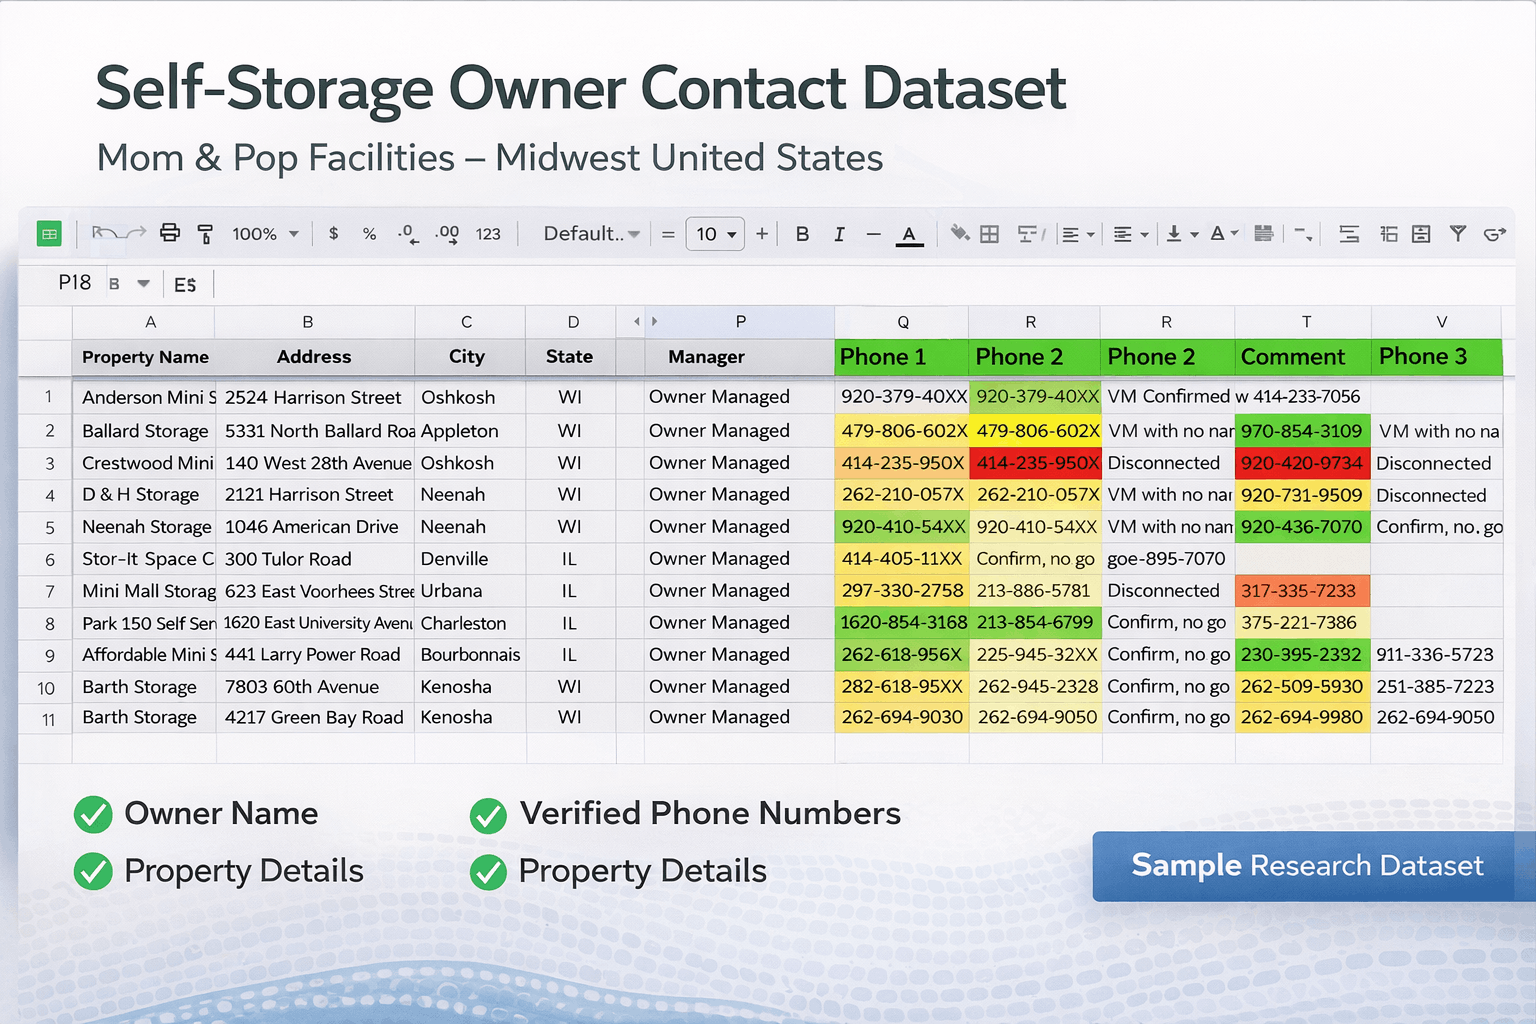Open the 100% zoom dropdown
The height and width of the screenshot is (1024, 1536).
point(266,234)
